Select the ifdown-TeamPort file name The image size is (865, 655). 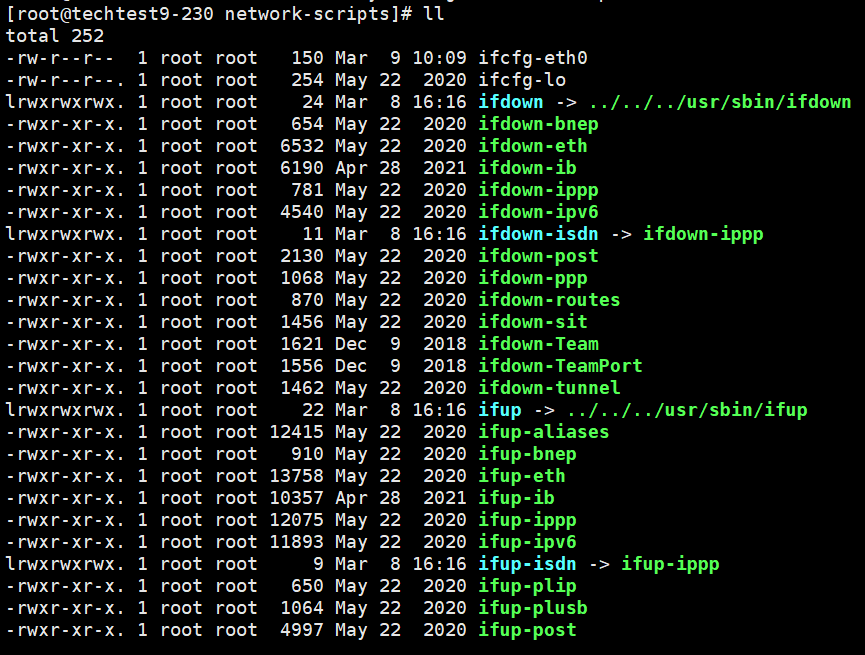(x=560, y=366)
